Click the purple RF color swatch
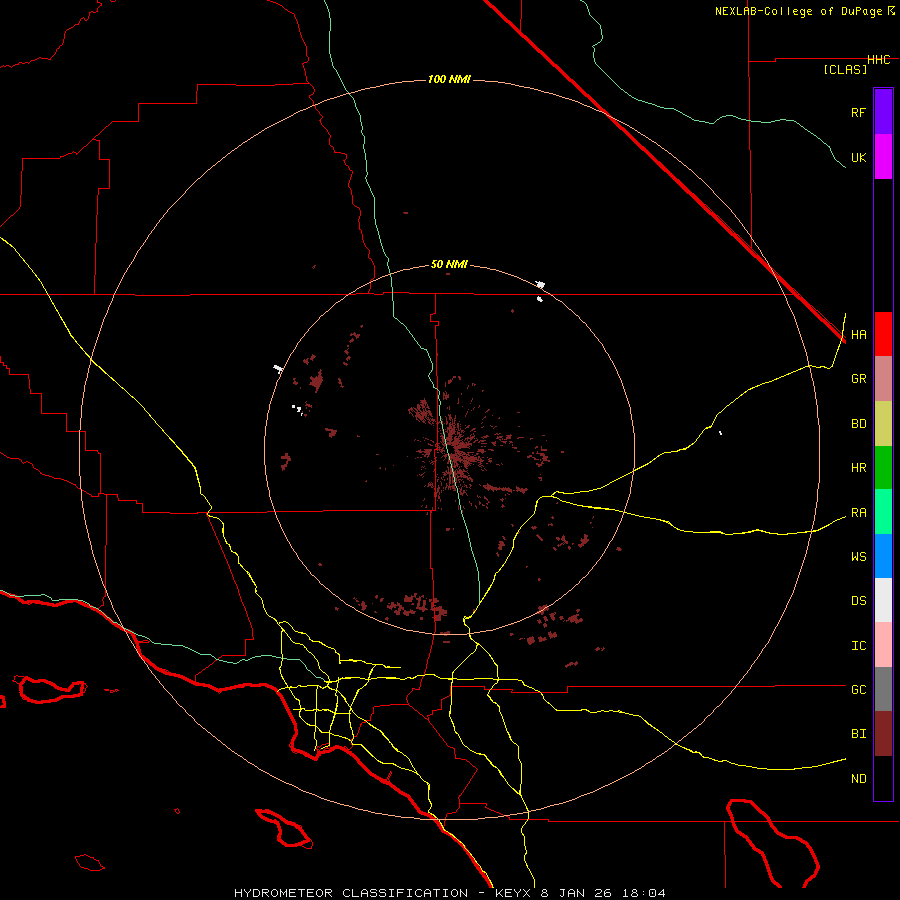900x900 pixels. pos(883,112)
